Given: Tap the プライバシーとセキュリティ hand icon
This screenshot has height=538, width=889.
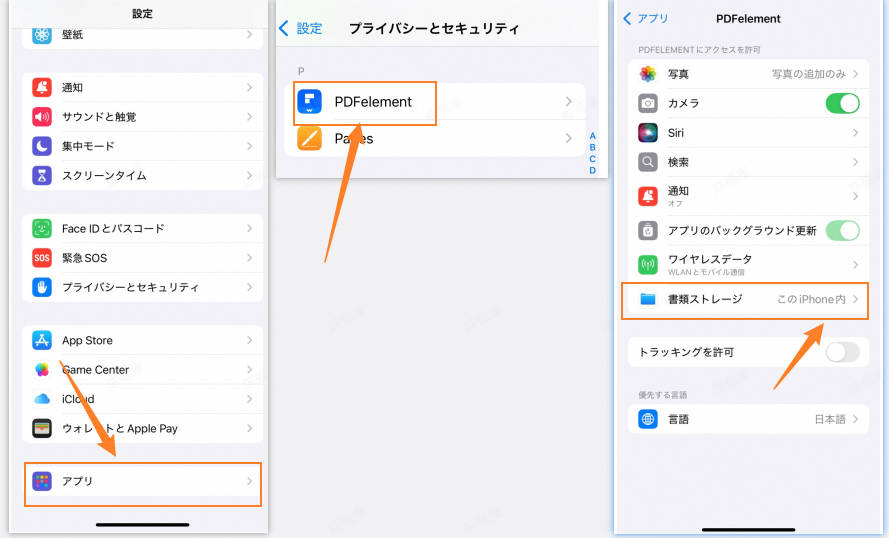Looking at the screenshot, I should [x=41, y=287].
